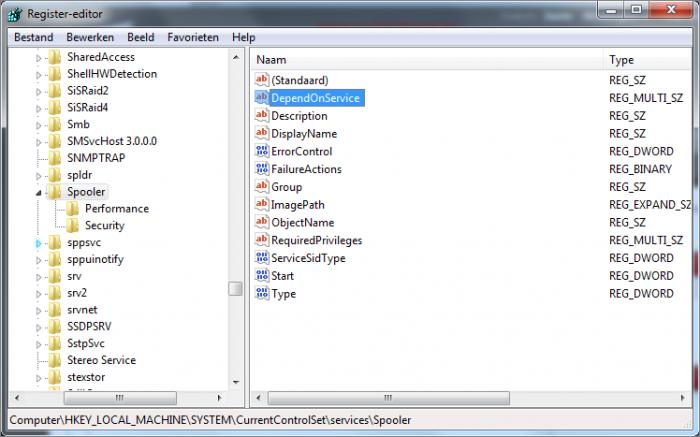Click the icon next to DependOnService
Screen dimensions: 700x437
click(262, 97)
